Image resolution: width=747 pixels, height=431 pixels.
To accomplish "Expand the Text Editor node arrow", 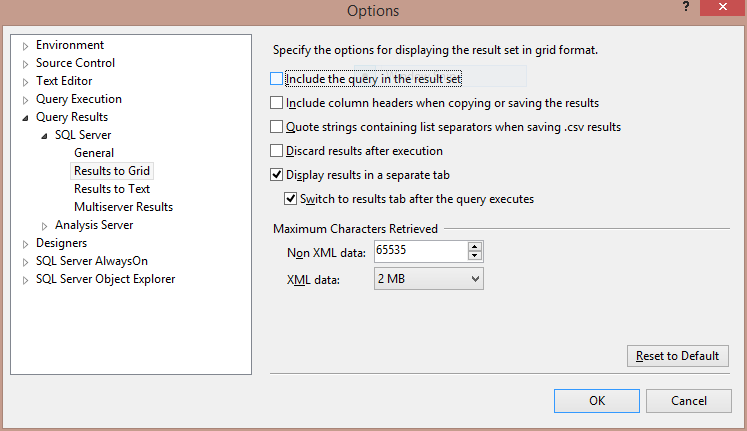I will click(26, 82).
